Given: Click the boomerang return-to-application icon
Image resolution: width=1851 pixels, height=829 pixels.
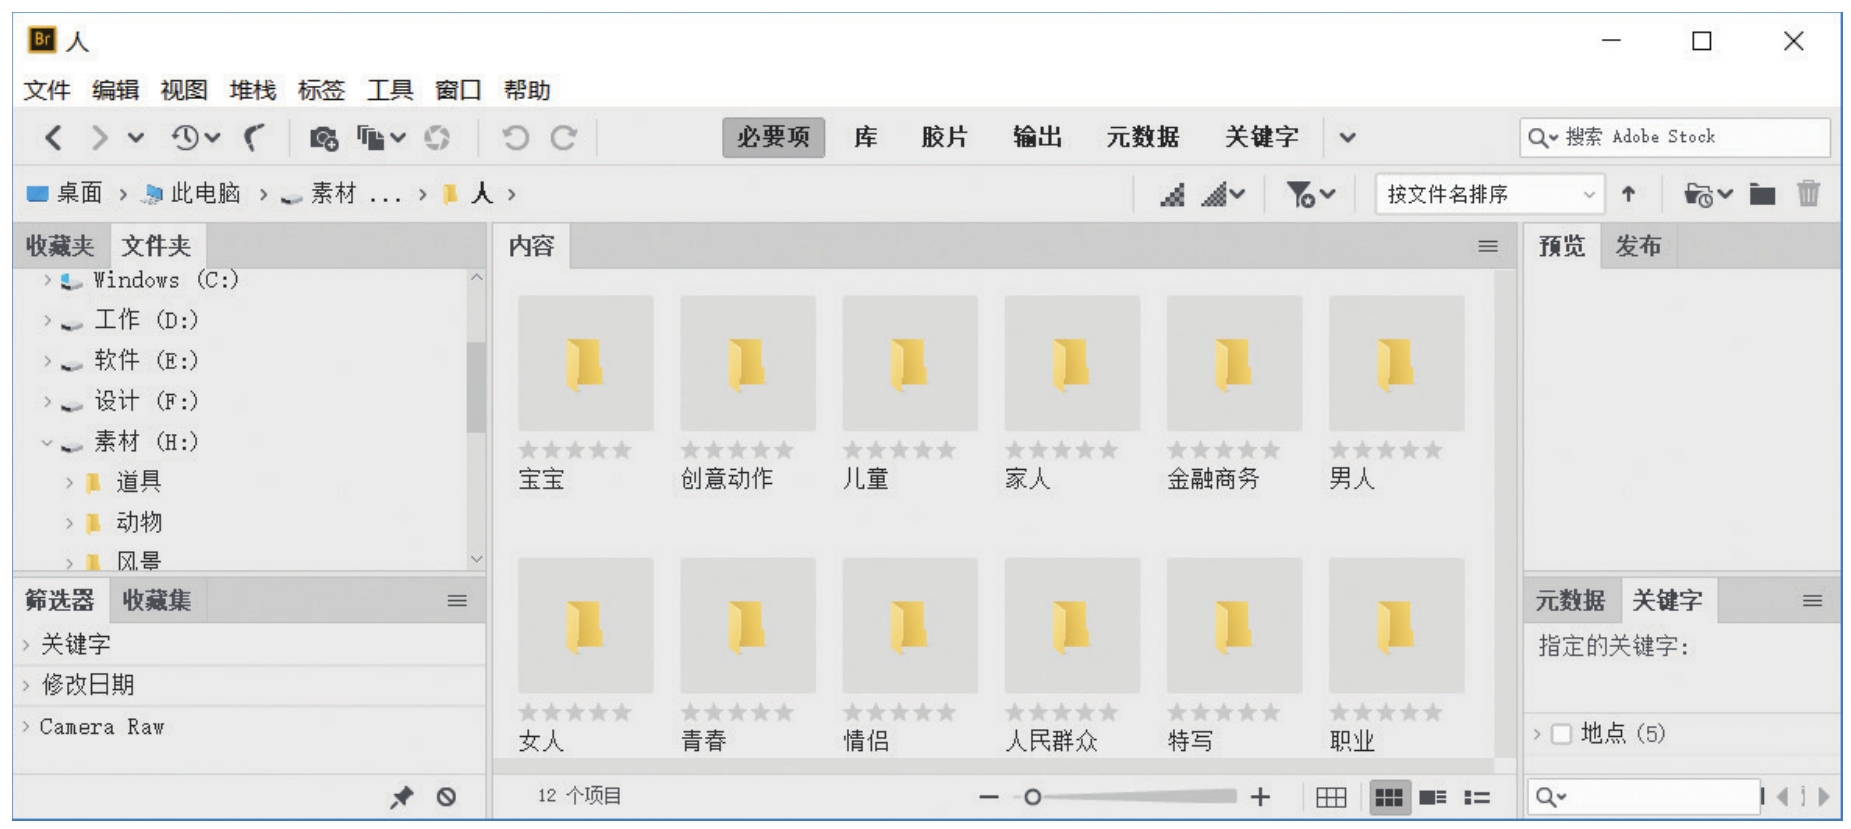Looking at the screenshot, I should pos(256,137).
